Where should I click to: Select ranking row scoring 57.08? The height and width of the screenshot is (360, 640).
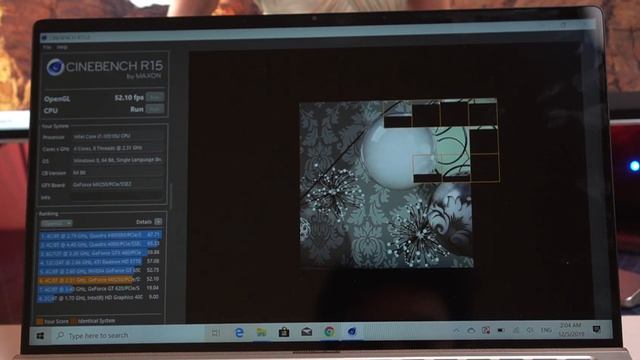tap(100, 261)
